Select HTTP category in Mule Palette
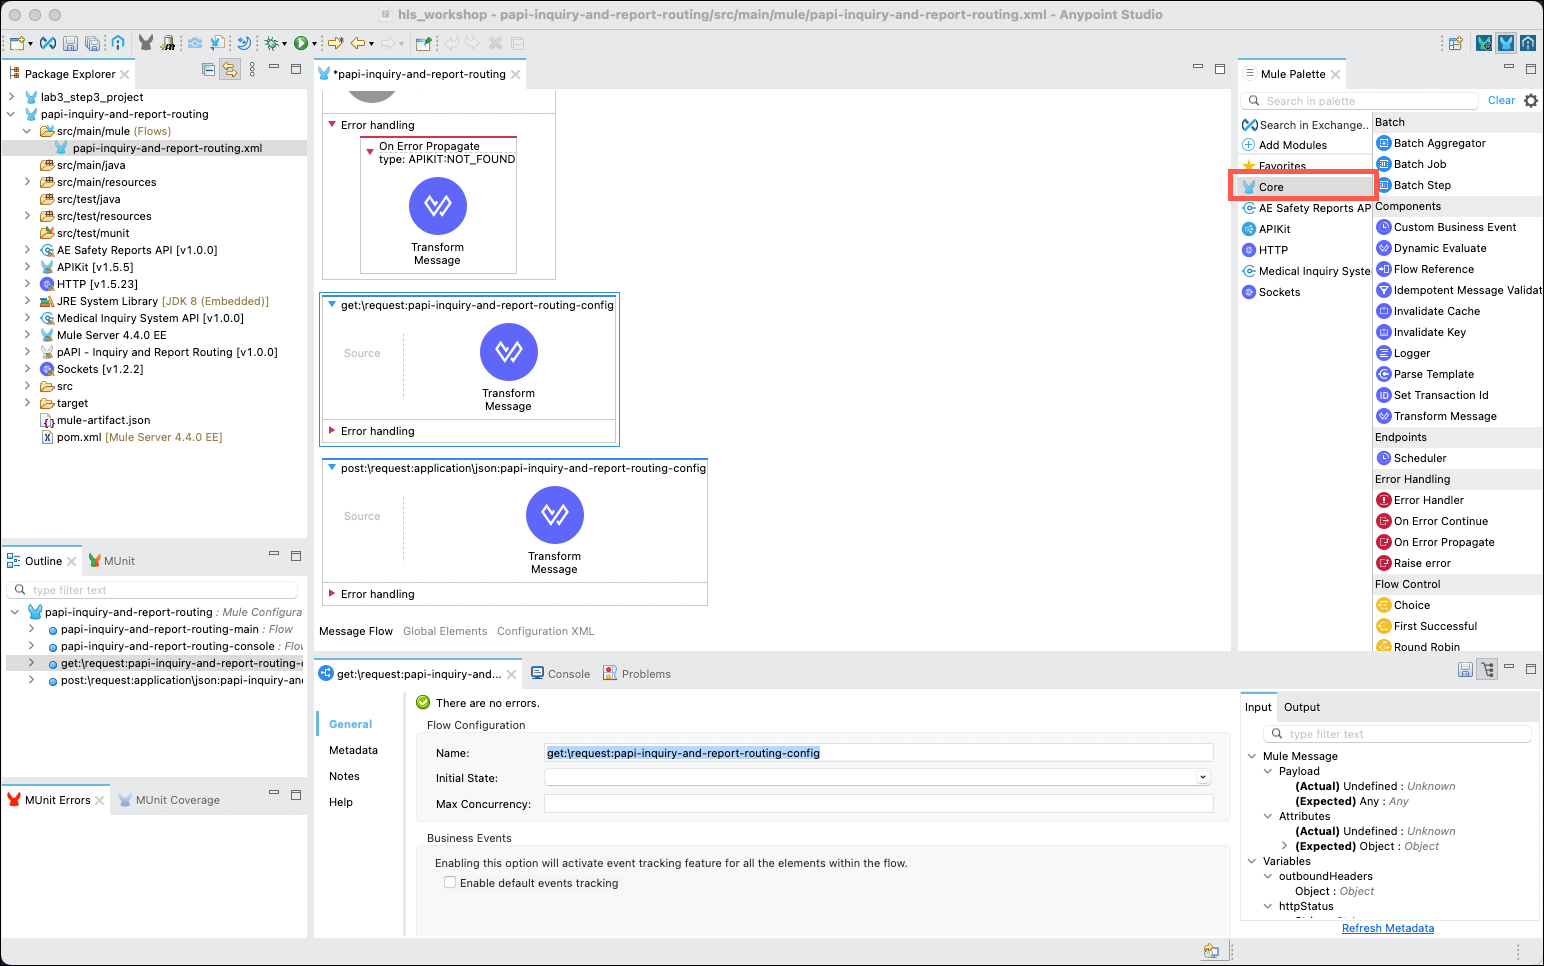Image resolution: width=1544 pixels, height=966 pixels. (1265, 250)
